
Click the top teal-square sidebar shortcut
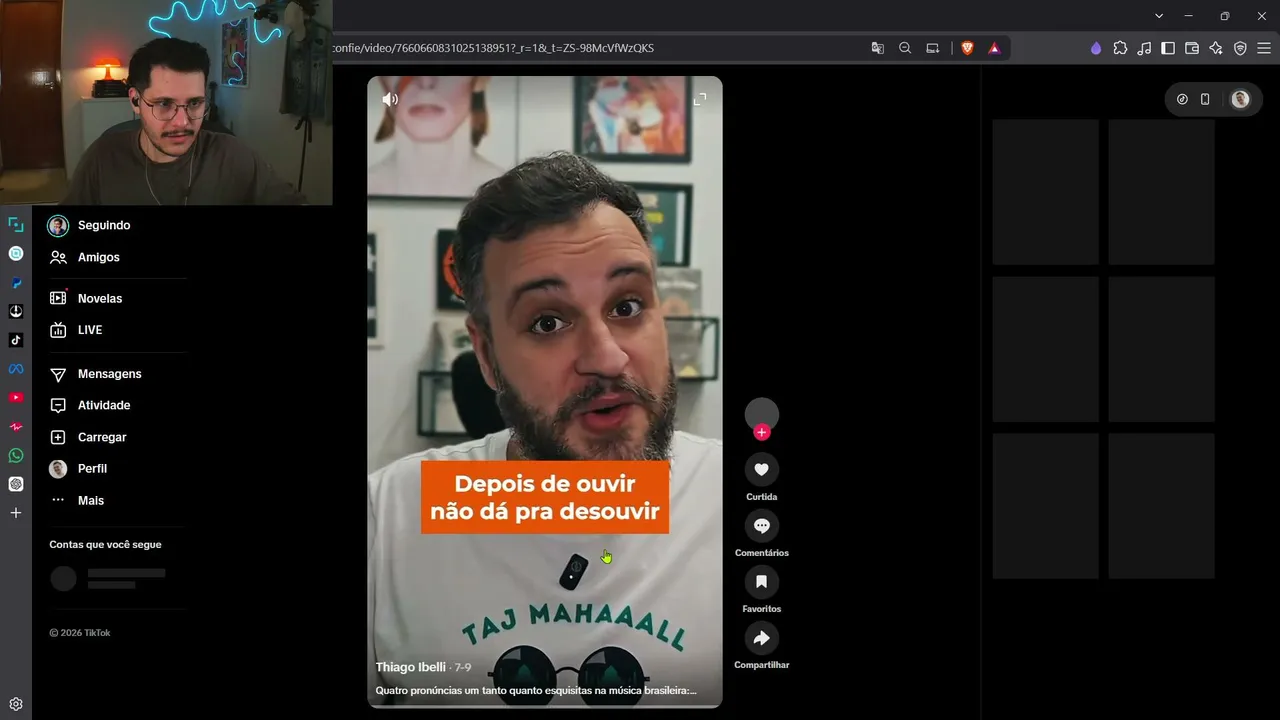pyautogui.click(x=16, y=225)
